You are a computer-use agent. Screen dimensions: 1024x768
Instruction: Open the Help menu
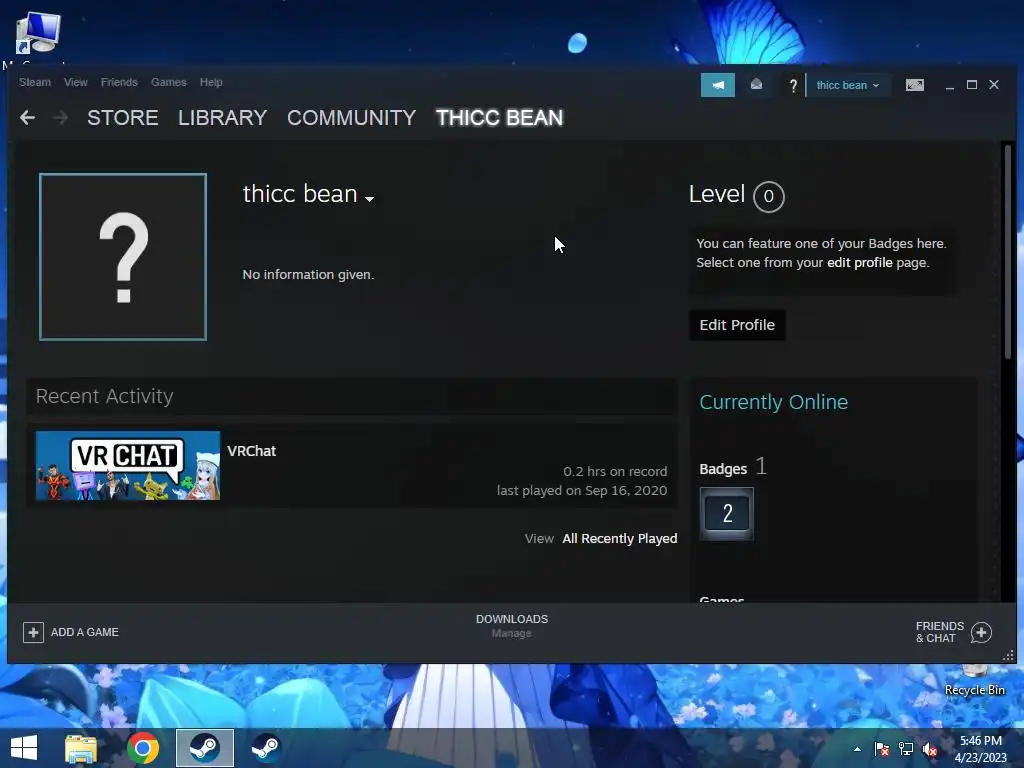[x=211, y=82]
